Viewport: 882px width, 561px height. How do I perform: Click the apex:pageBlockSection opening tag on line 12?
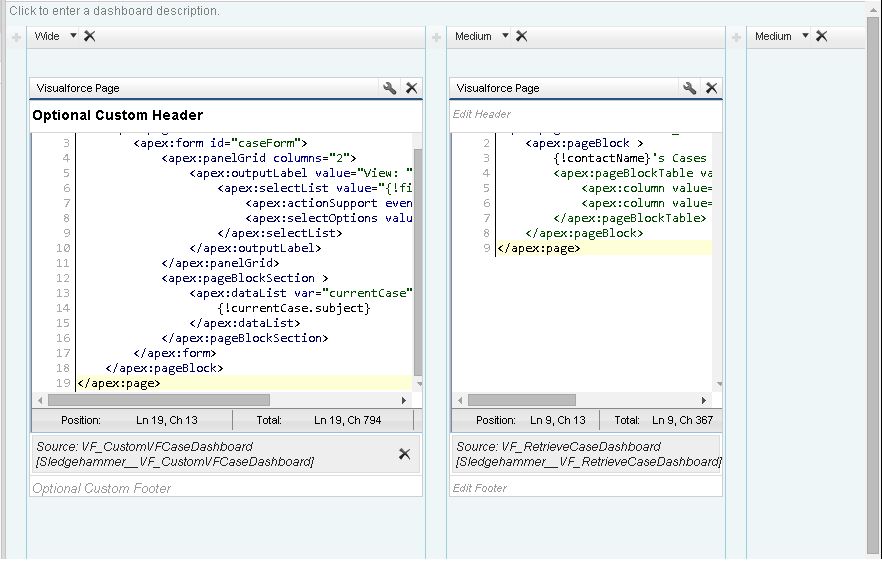pos(245,278)
